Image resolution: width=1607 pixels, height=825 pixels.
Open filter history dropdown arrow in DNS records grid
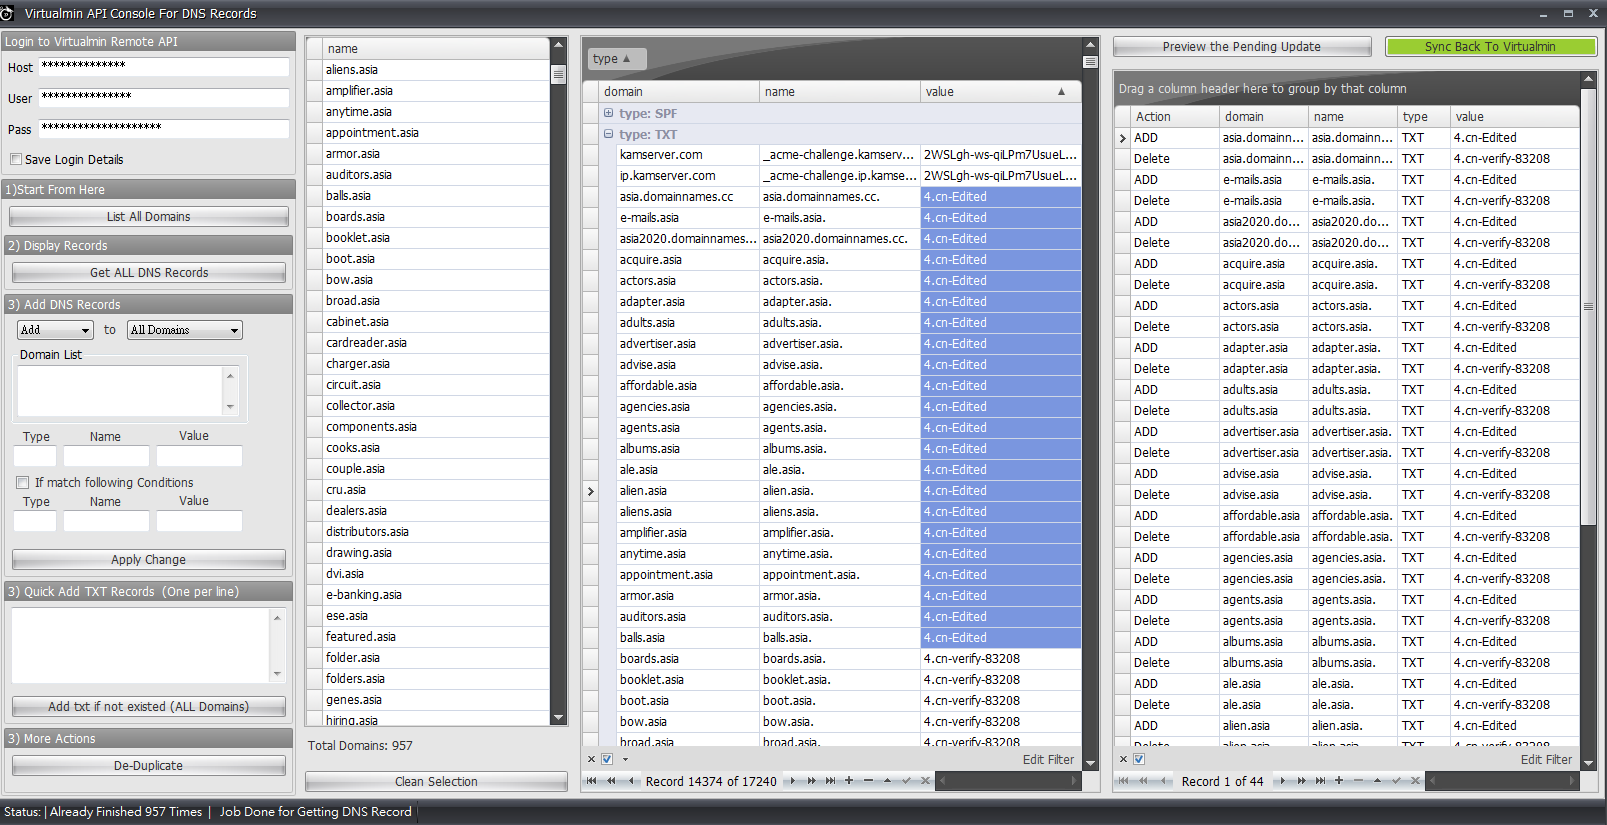(625, 759)
